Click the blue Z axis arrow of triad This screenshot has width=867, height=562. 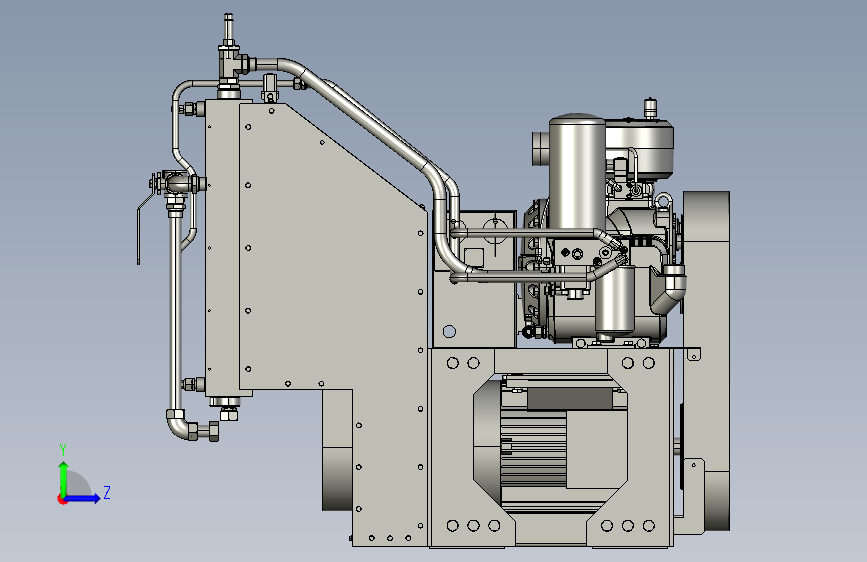pyautogui.click(x=83, y=498)
